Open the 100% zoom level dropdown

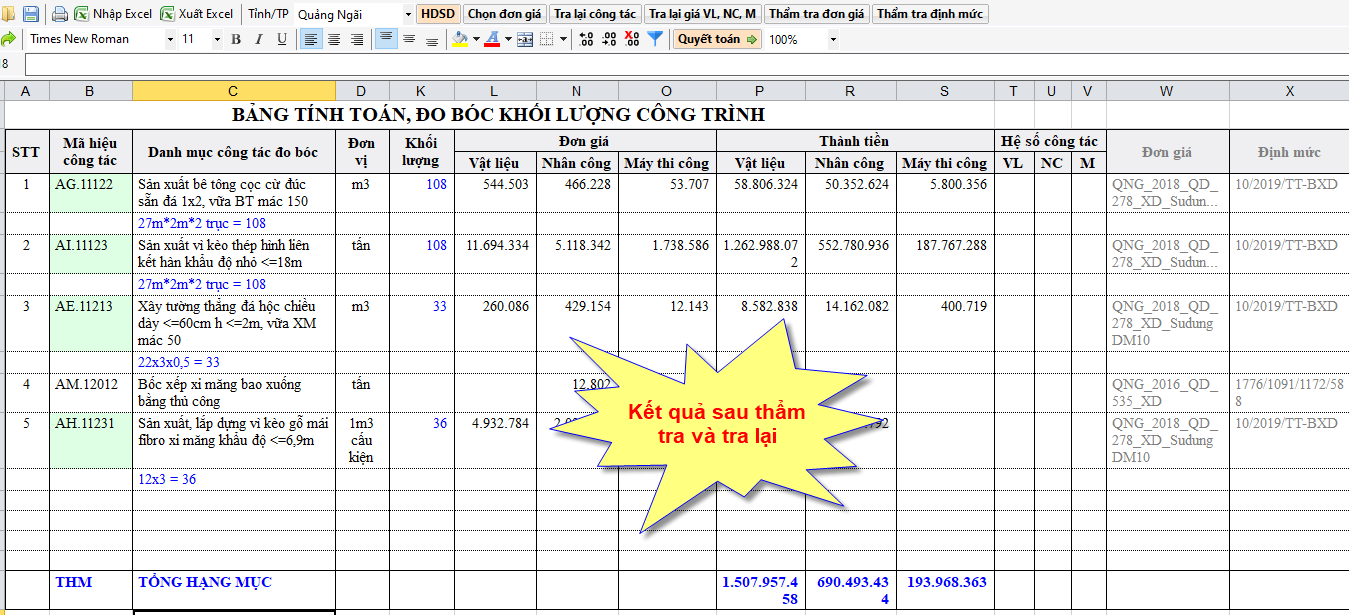800,38
